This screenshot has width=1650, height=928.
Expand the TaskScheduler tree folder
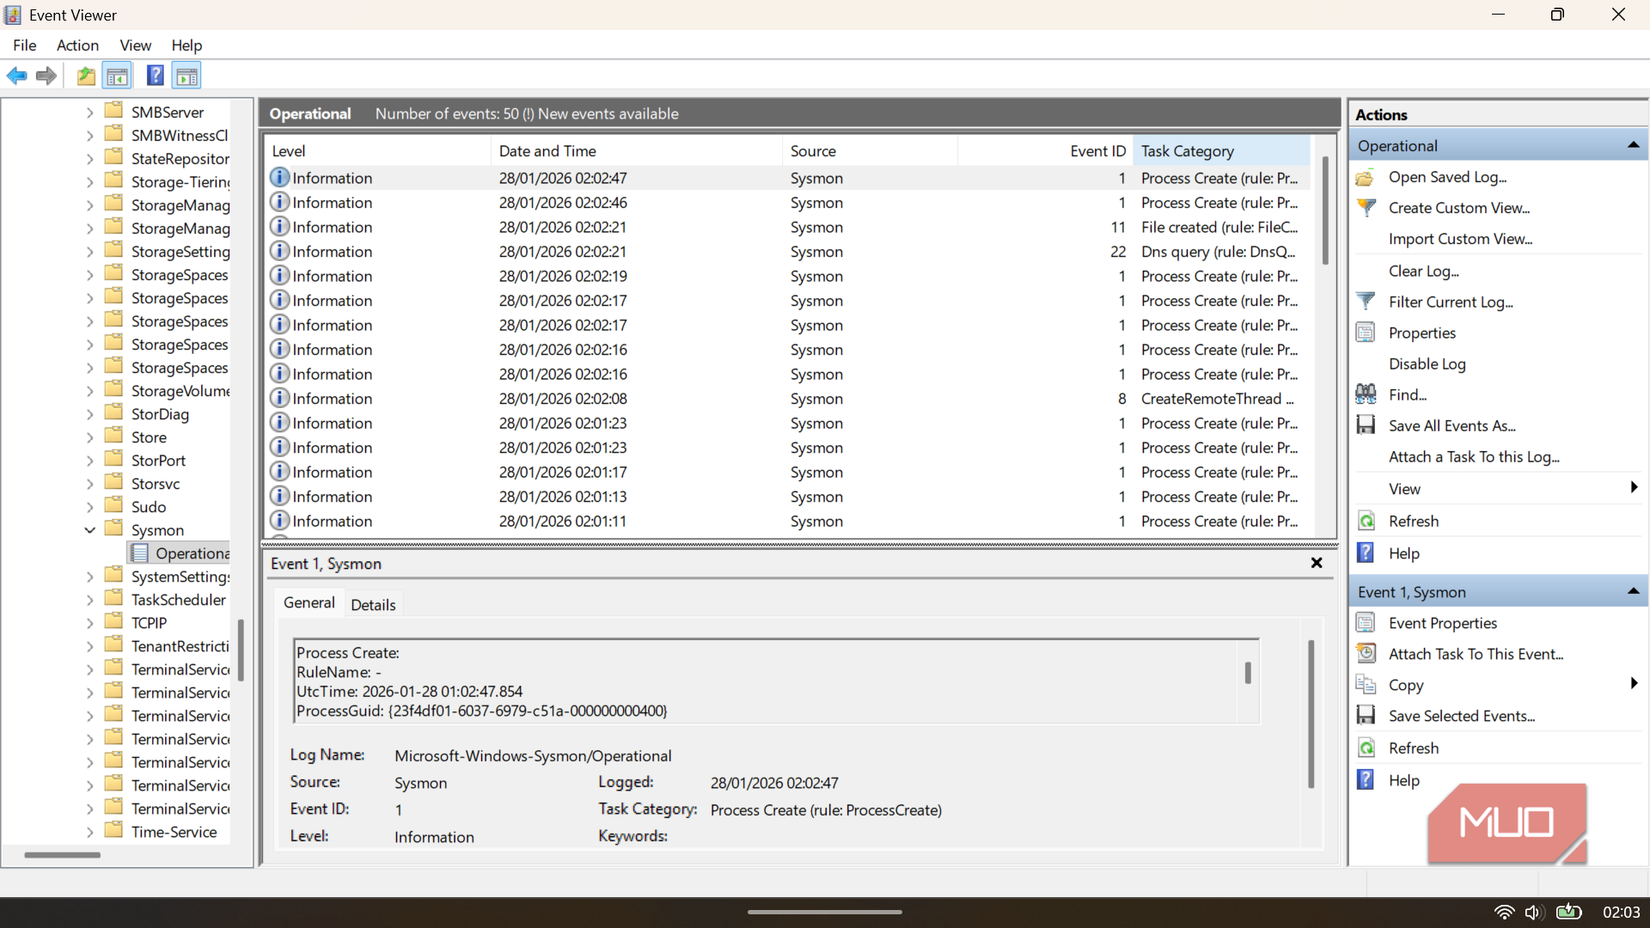point(90,600)
